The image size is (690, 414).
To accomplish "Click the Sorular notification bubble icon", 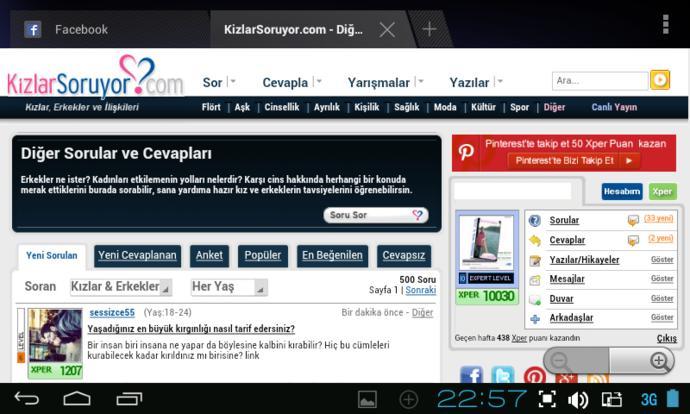I will click(x=633, y=220).
